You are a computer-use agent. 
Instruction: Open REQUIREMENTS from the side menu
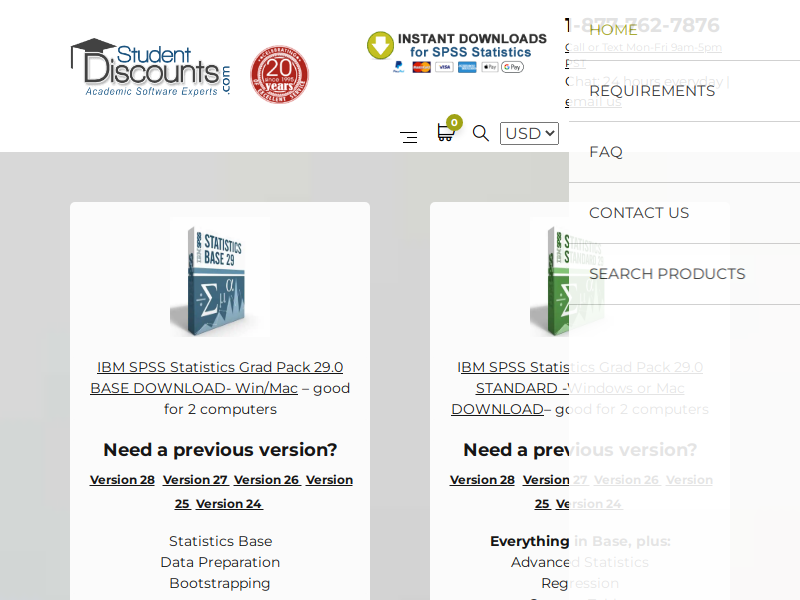point(652,91)
